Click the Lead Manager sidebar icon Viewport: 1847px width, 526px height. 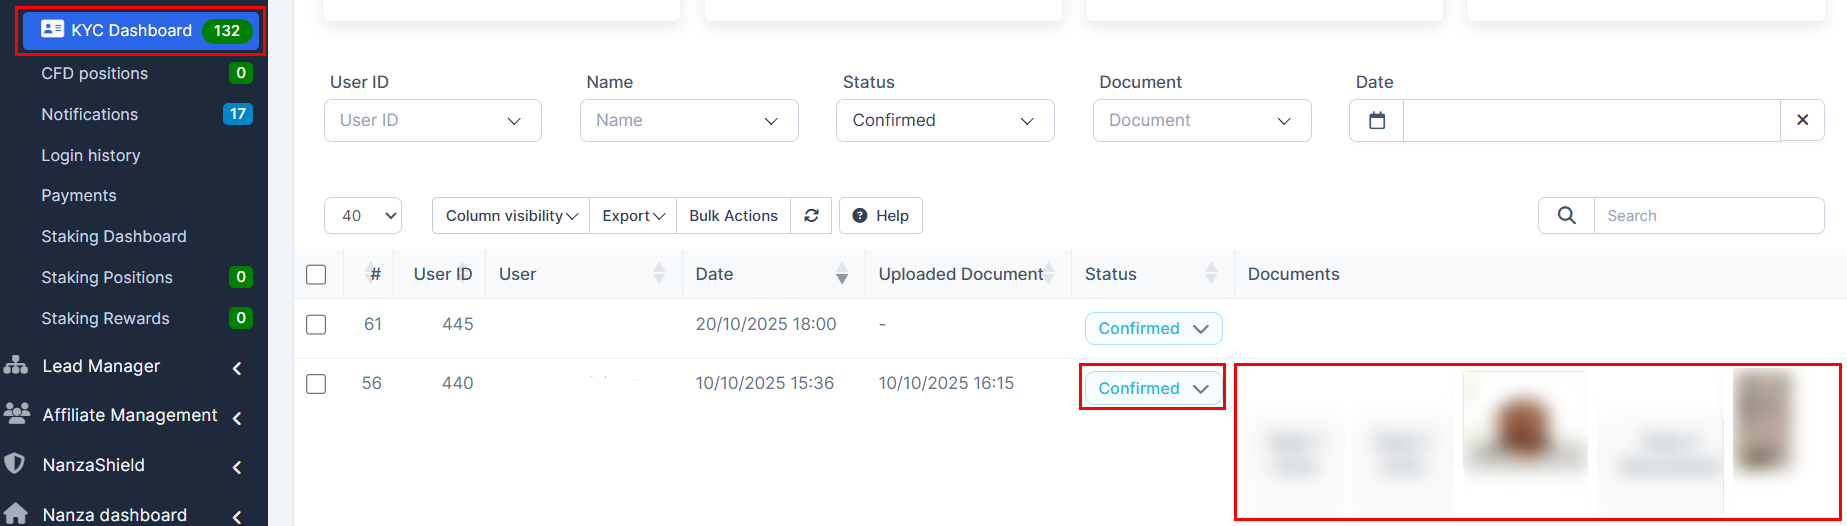(16, 366)
